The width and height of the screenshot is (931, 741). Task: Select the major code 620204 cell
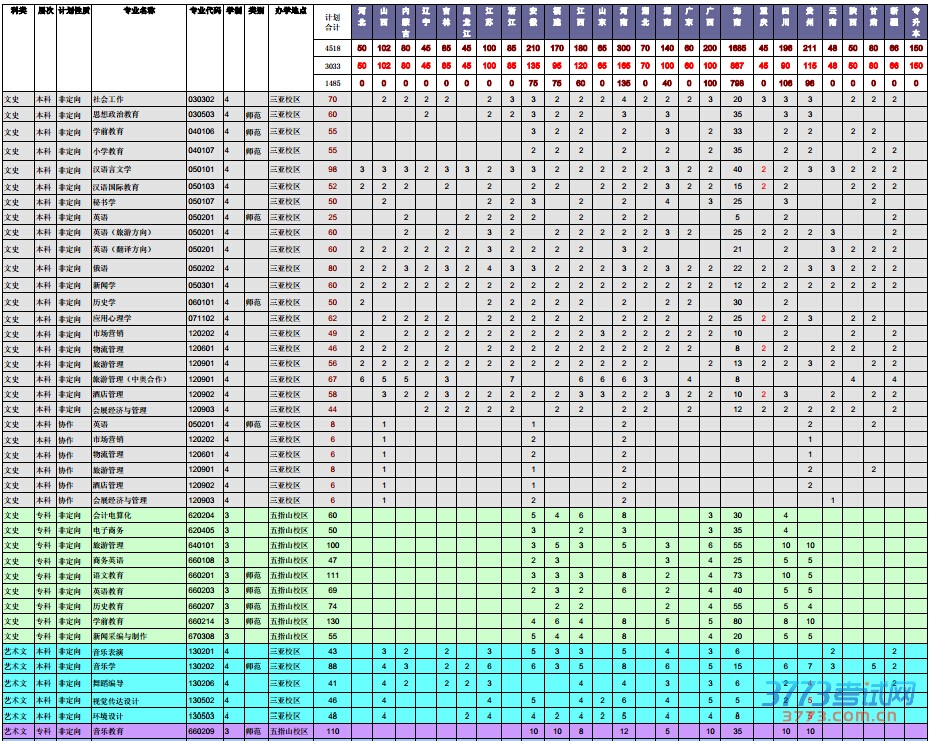tap(201, 515)
